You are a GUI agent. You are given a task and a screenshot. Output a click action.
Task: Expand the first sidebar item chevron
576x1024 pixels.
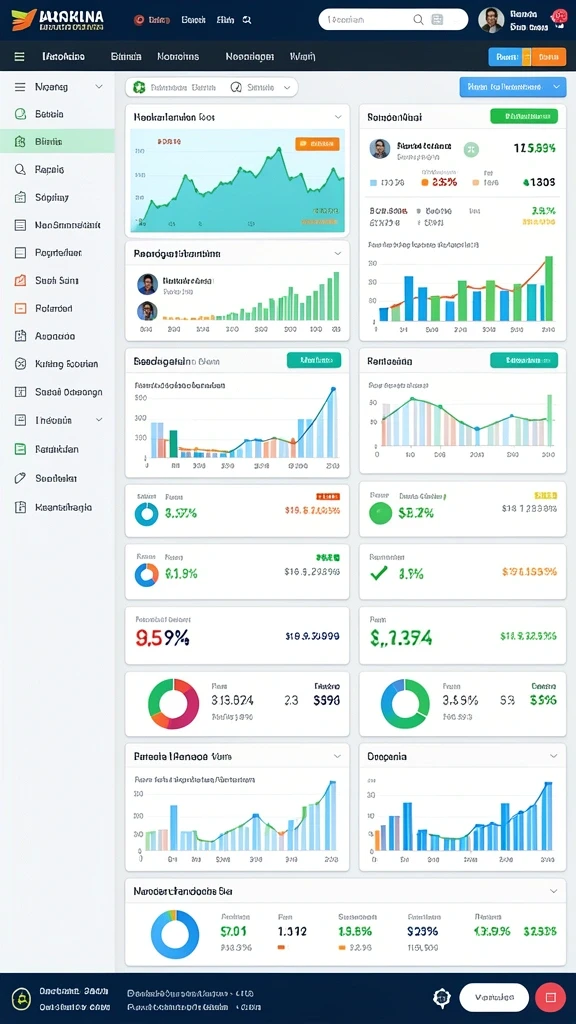(x=99, y=86)
